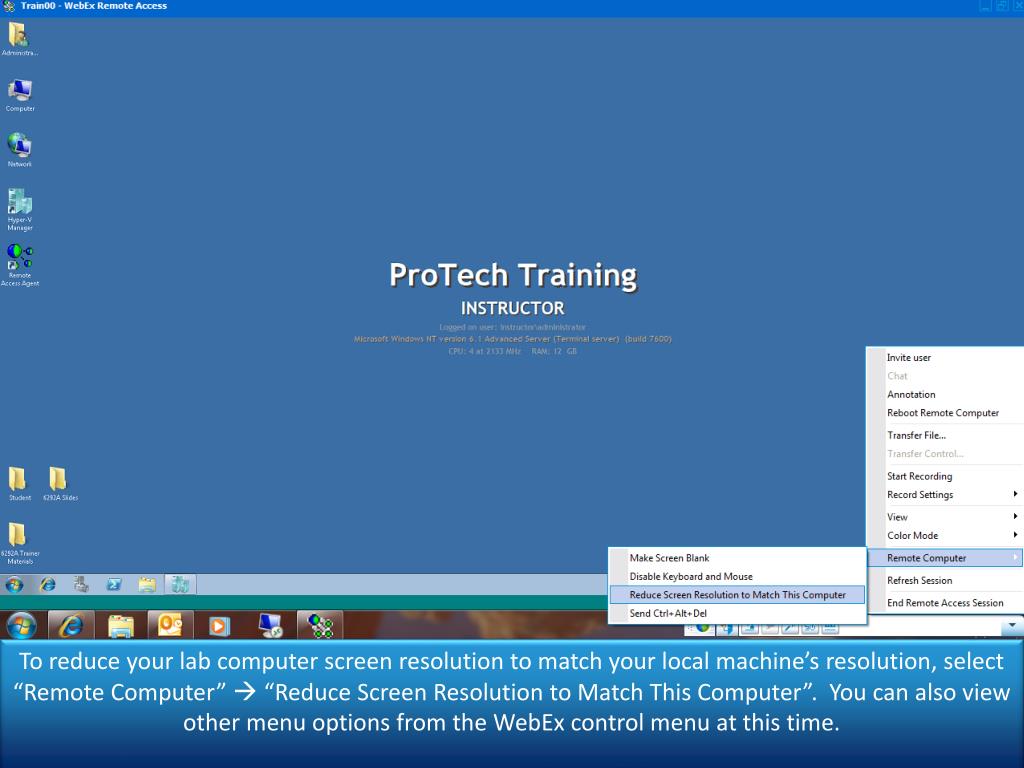Open the Transfer File... option
Image resolution: width=1024 pixels, height=768 pixels.
tap(945, 435)
